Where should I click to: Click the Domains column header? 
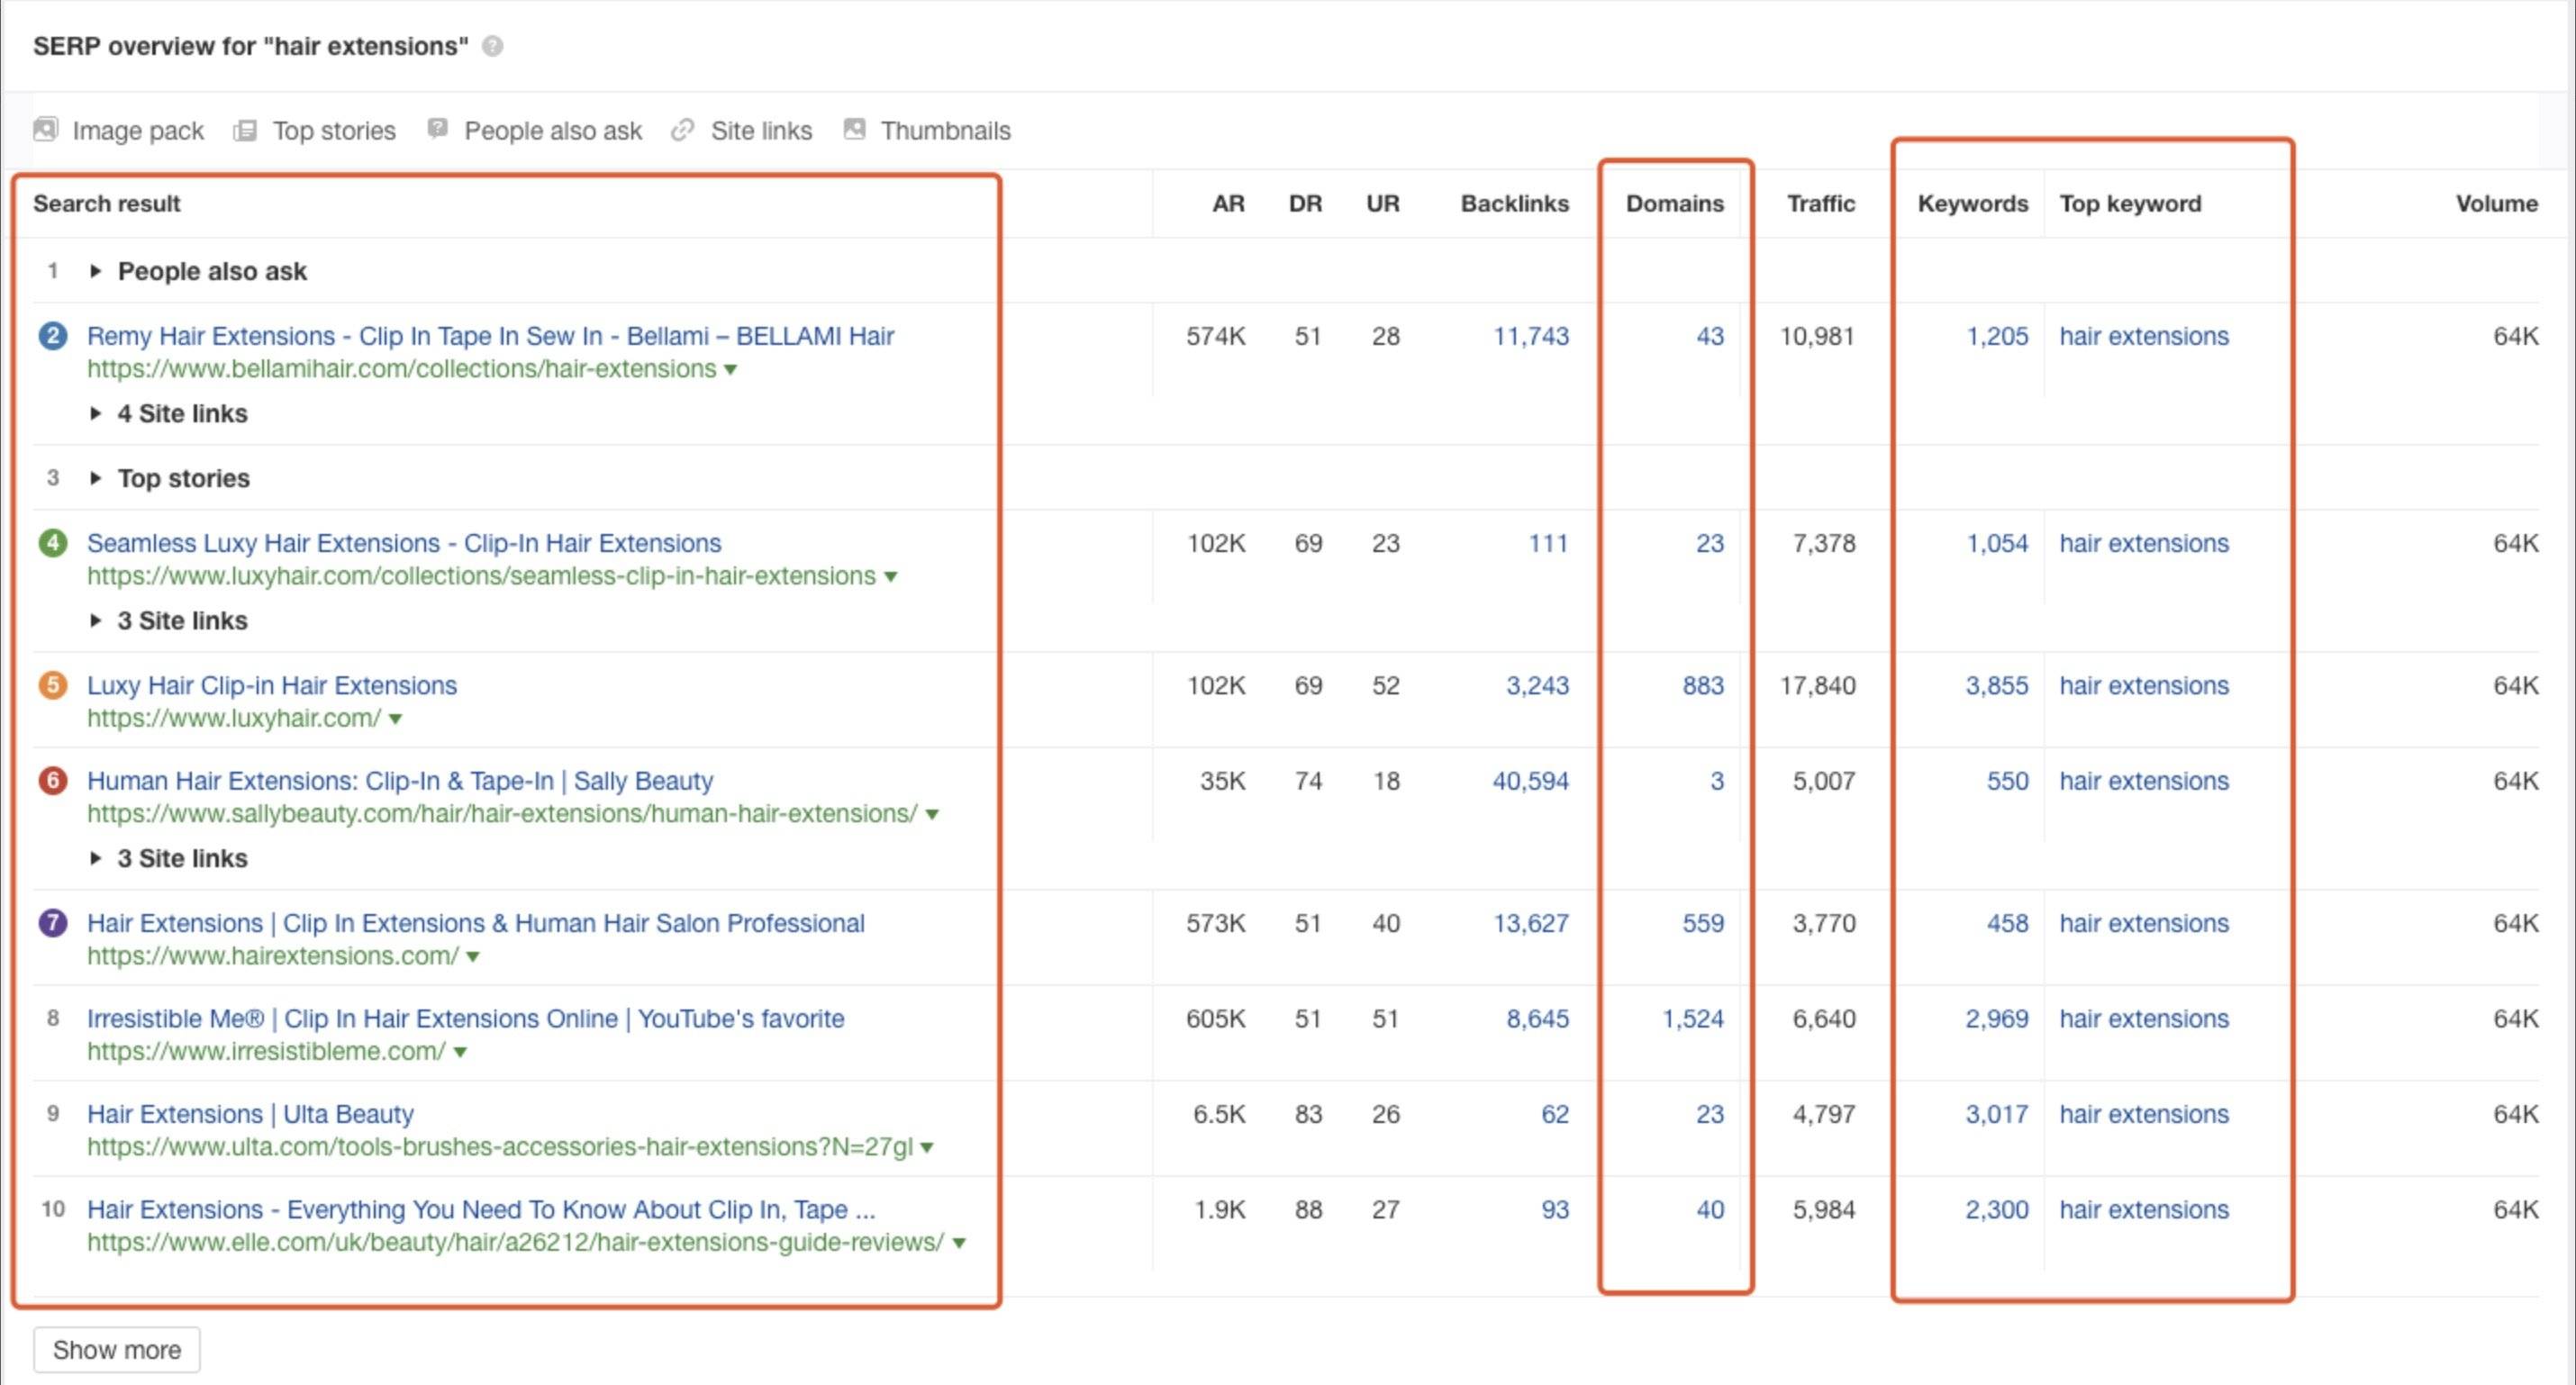(x=1674, y=204)
